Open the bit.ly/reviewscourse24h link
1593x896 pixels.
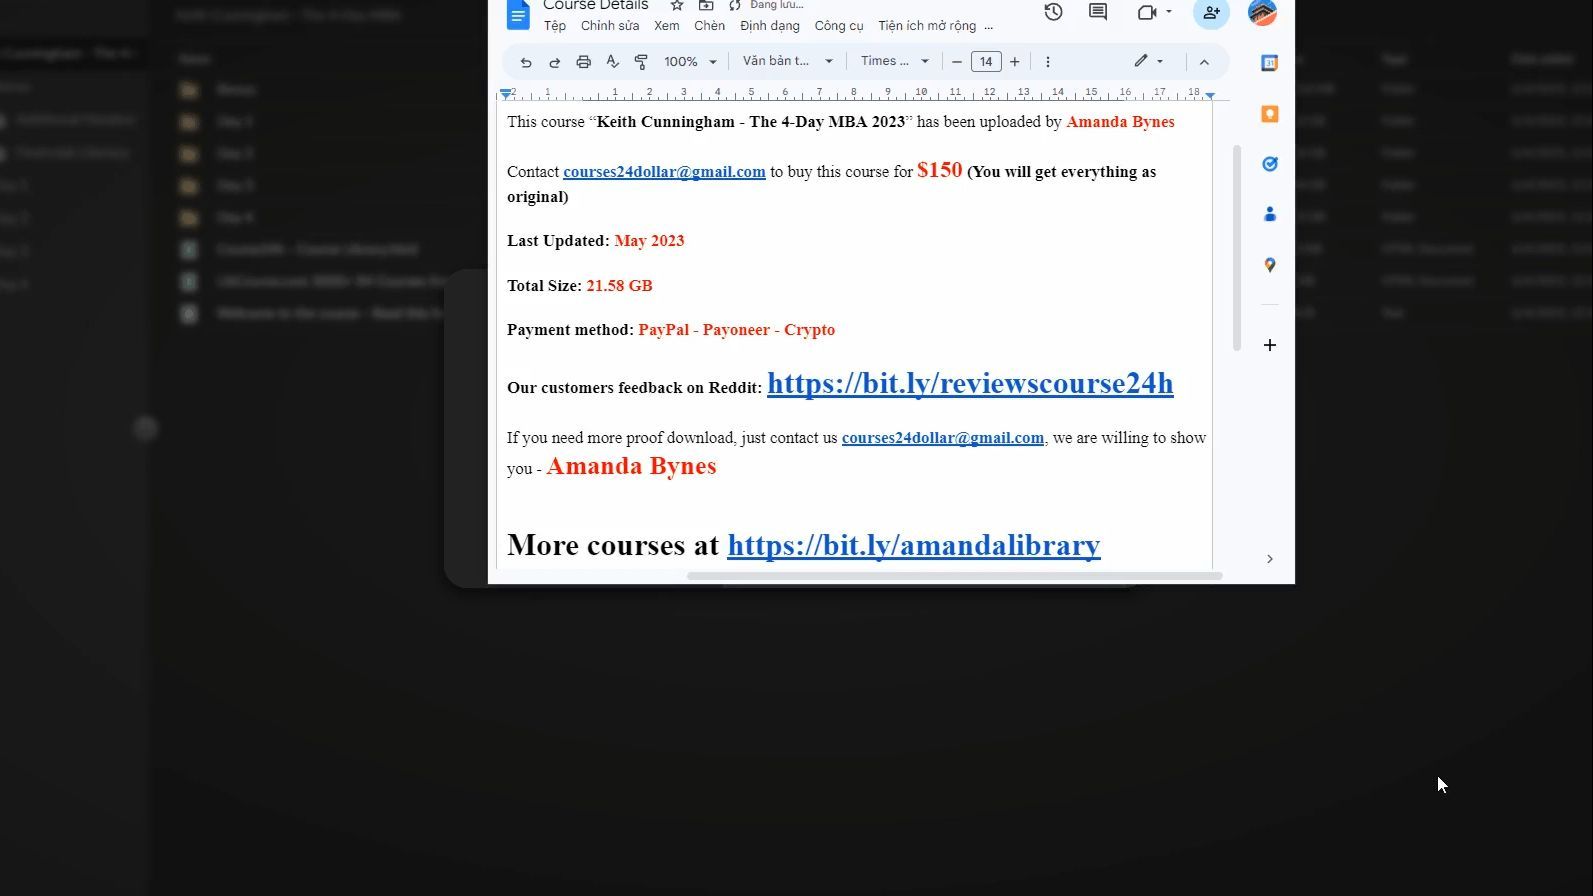970,383
